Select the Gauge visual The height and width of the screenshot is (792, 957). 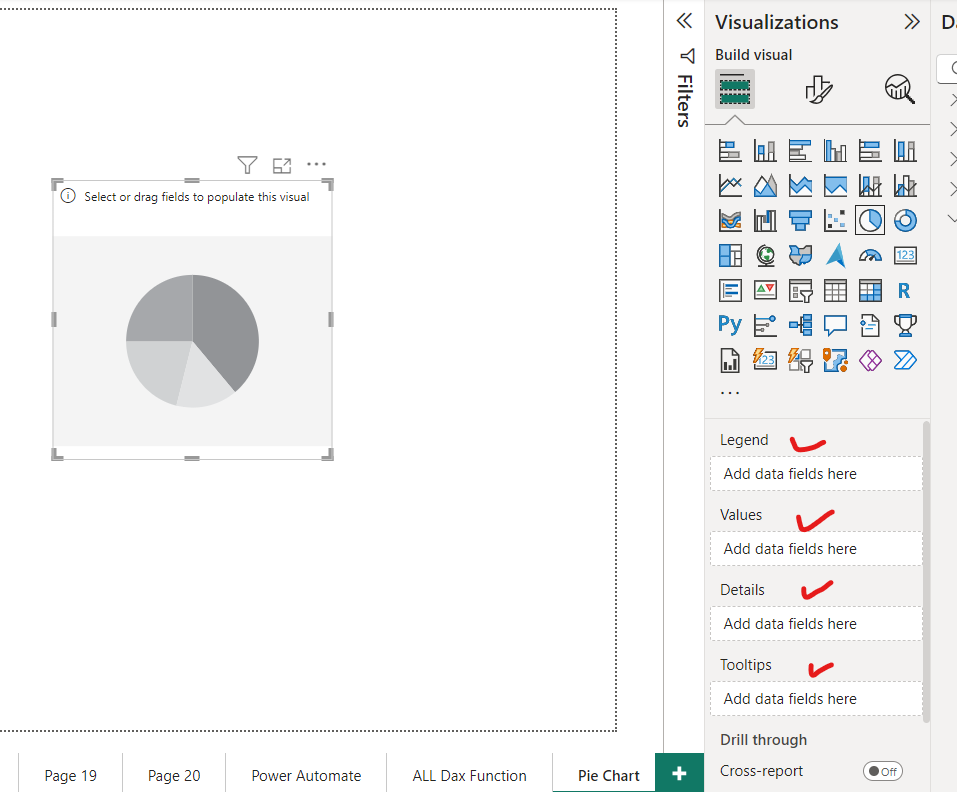coord(870,255)
